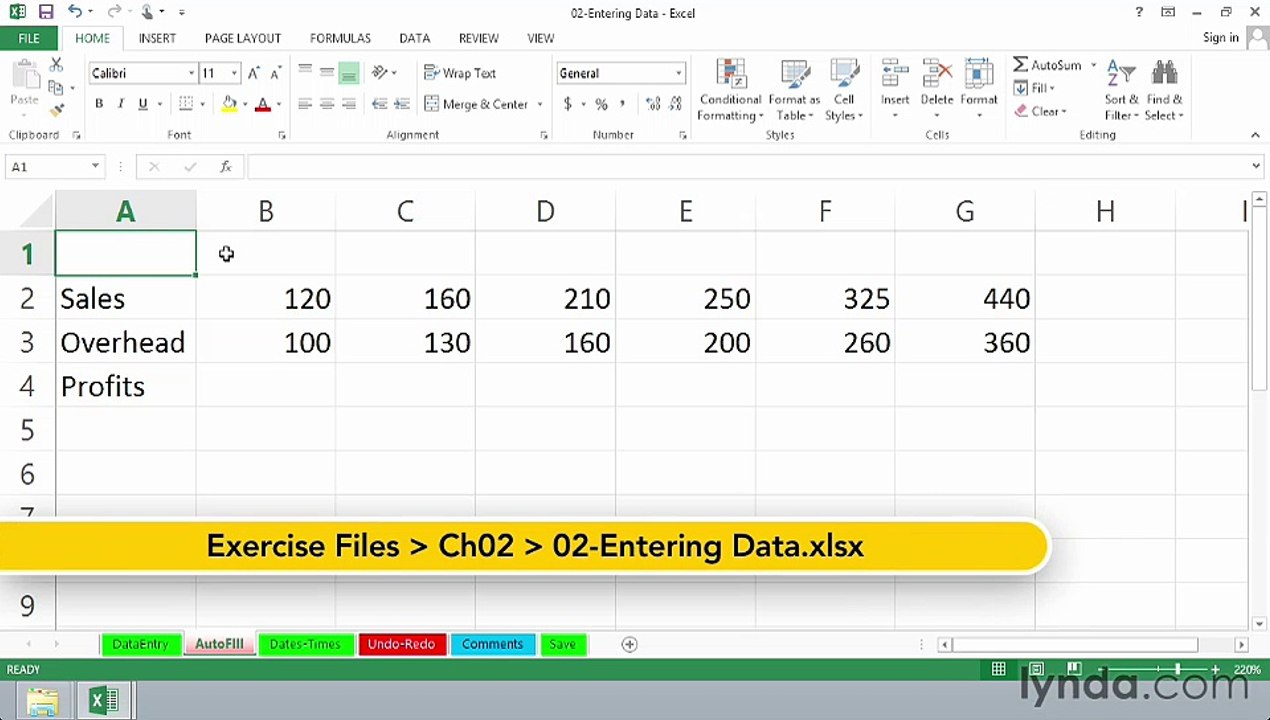Viewport: 1270px width, 720px height.
Task: Apply borders using the Borders icon
Action: tap(186, 104)
